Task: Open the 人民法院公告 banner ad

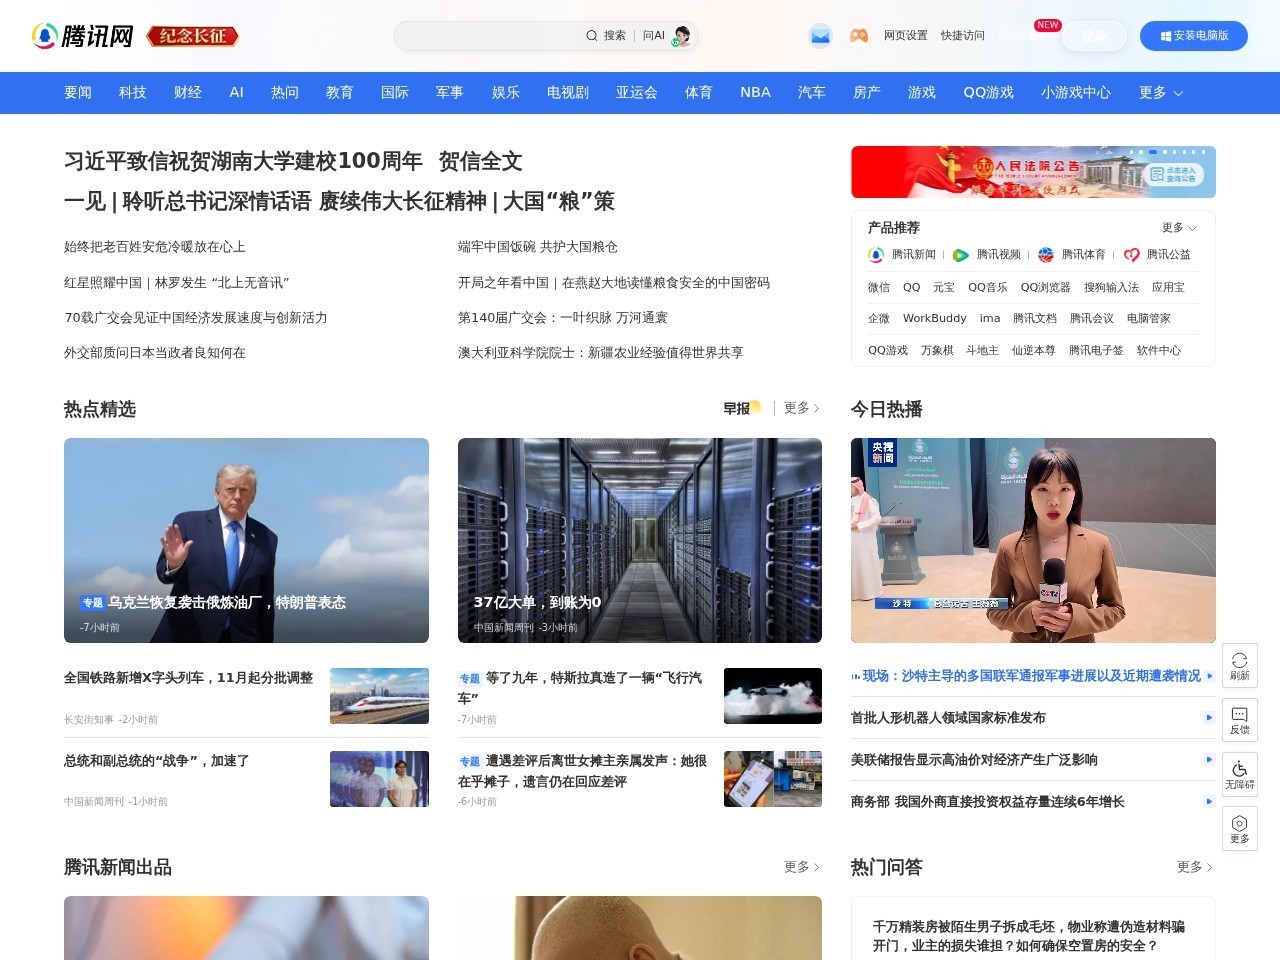Action: click(x=1033, y=172)
